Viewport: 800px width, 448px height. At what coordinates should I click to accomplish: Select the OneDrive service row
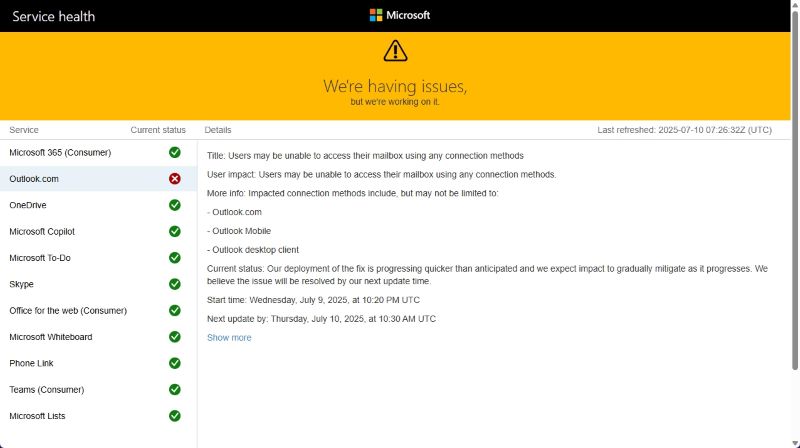pos(98,205)
